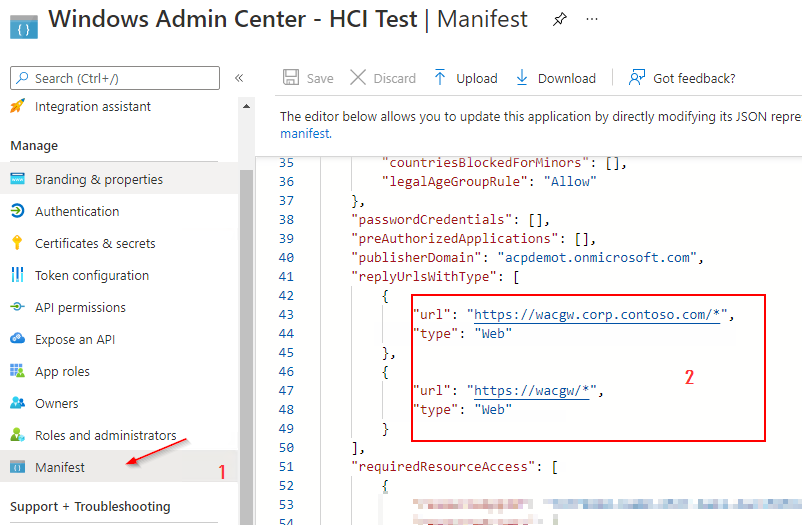
Task: Open Got feedback? link
Action: click(694, 78)
